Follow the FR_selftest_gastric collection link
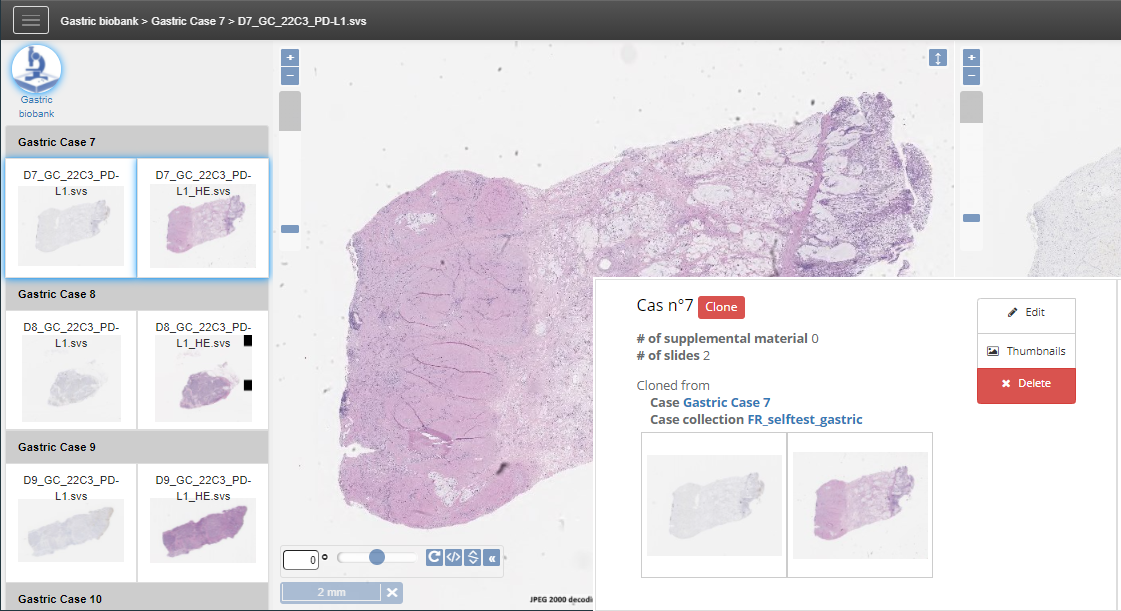This screenshot has height=611, width=1121. 804,420
